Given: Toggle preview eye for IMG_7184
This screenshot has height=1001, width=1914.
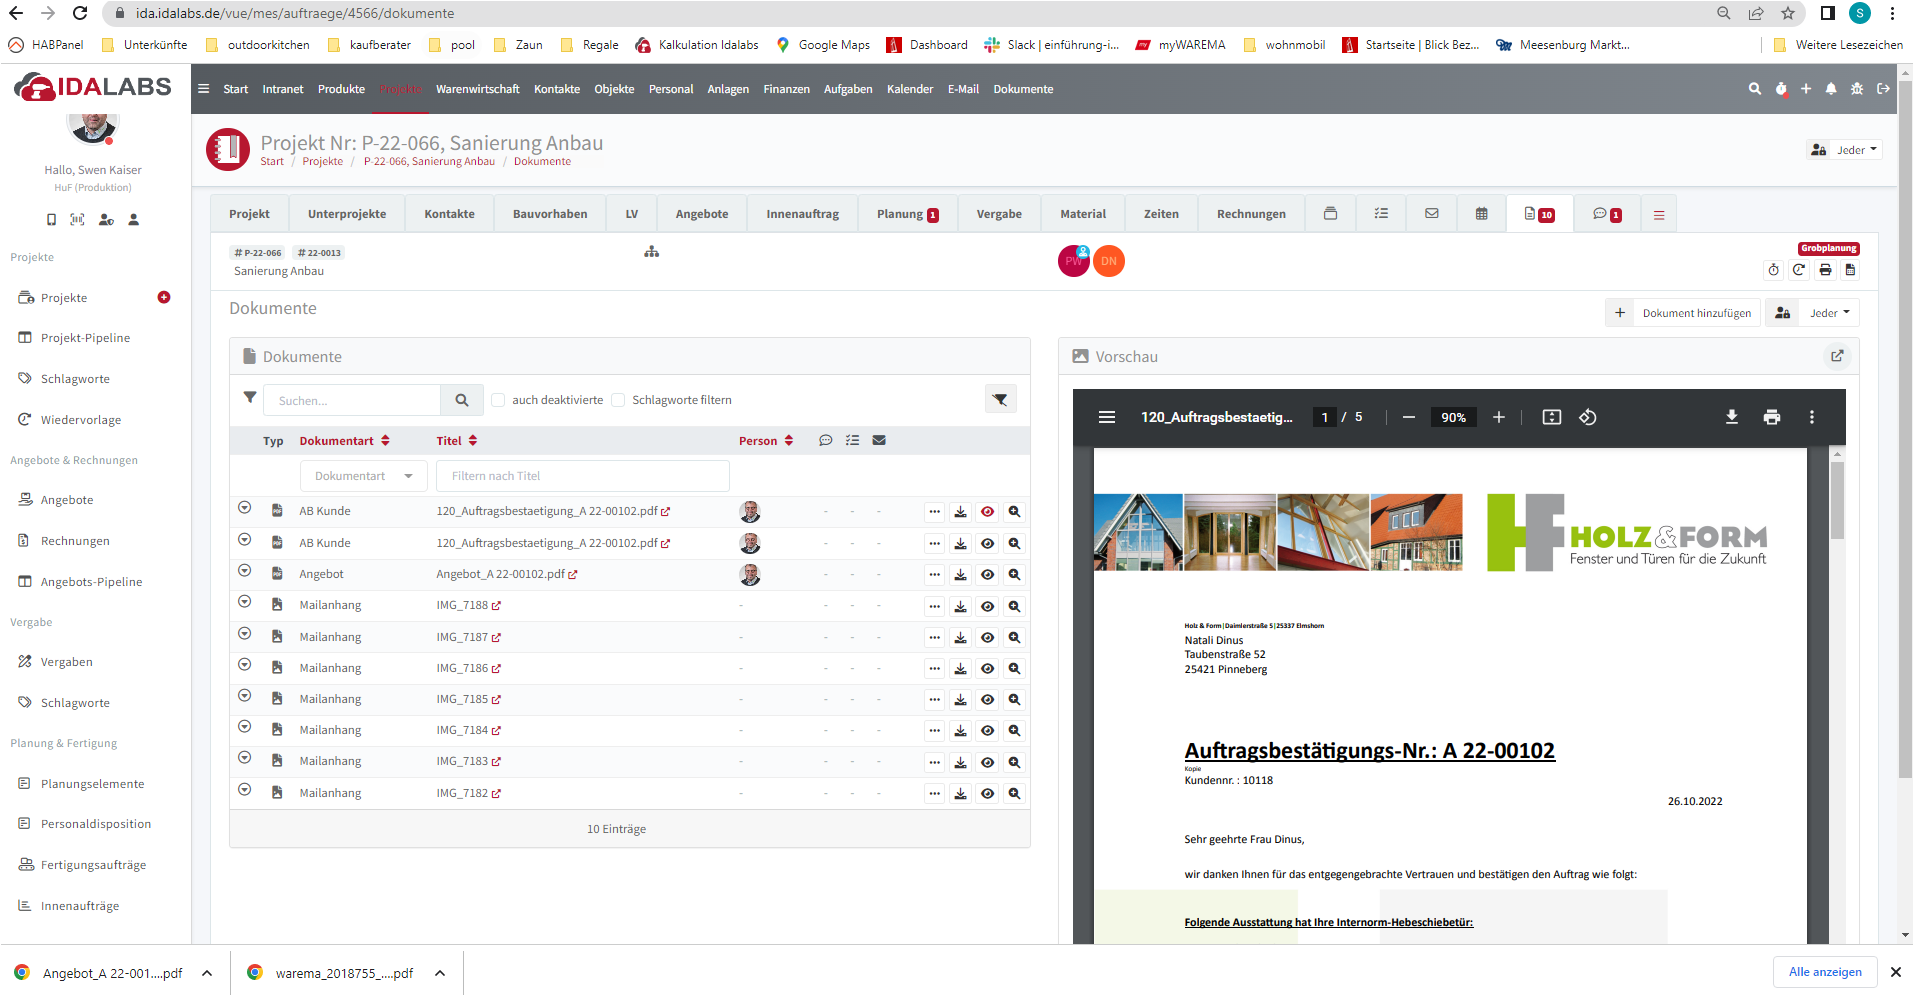Looking at the screenshot, I should coord(987,731).
